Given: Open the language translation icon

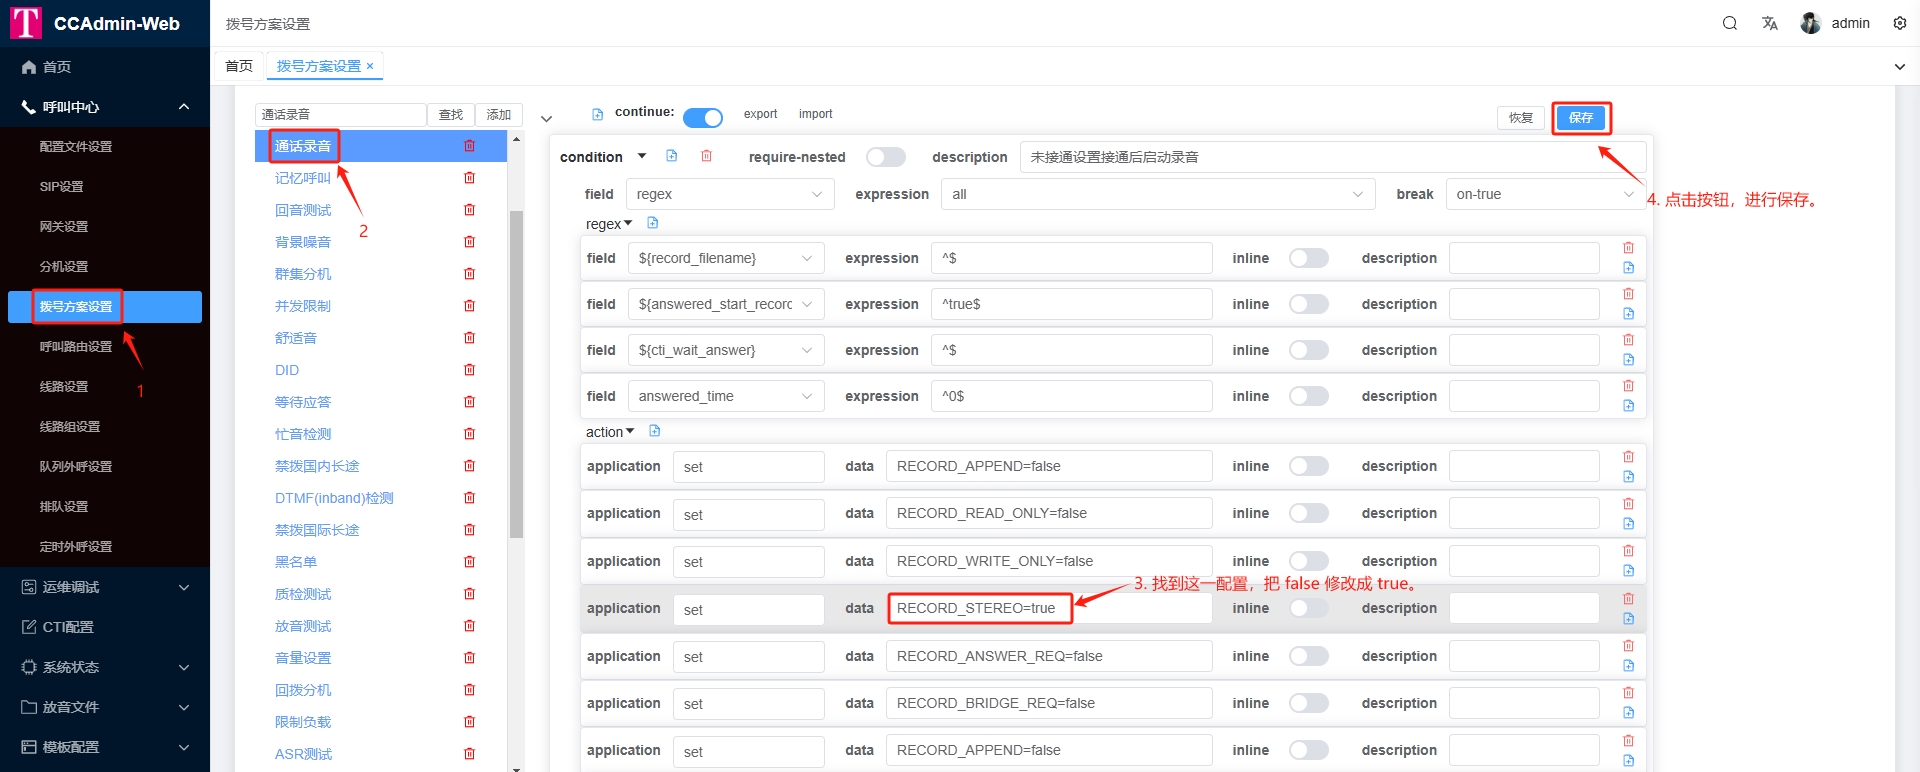Looking at the screenshot, I should (1769, 23).
